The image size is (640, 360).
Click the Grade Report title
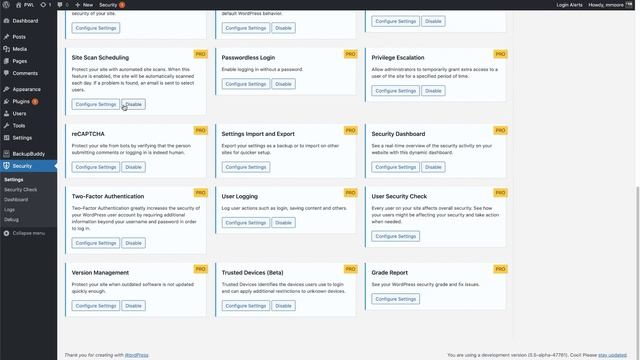[389, 273]
